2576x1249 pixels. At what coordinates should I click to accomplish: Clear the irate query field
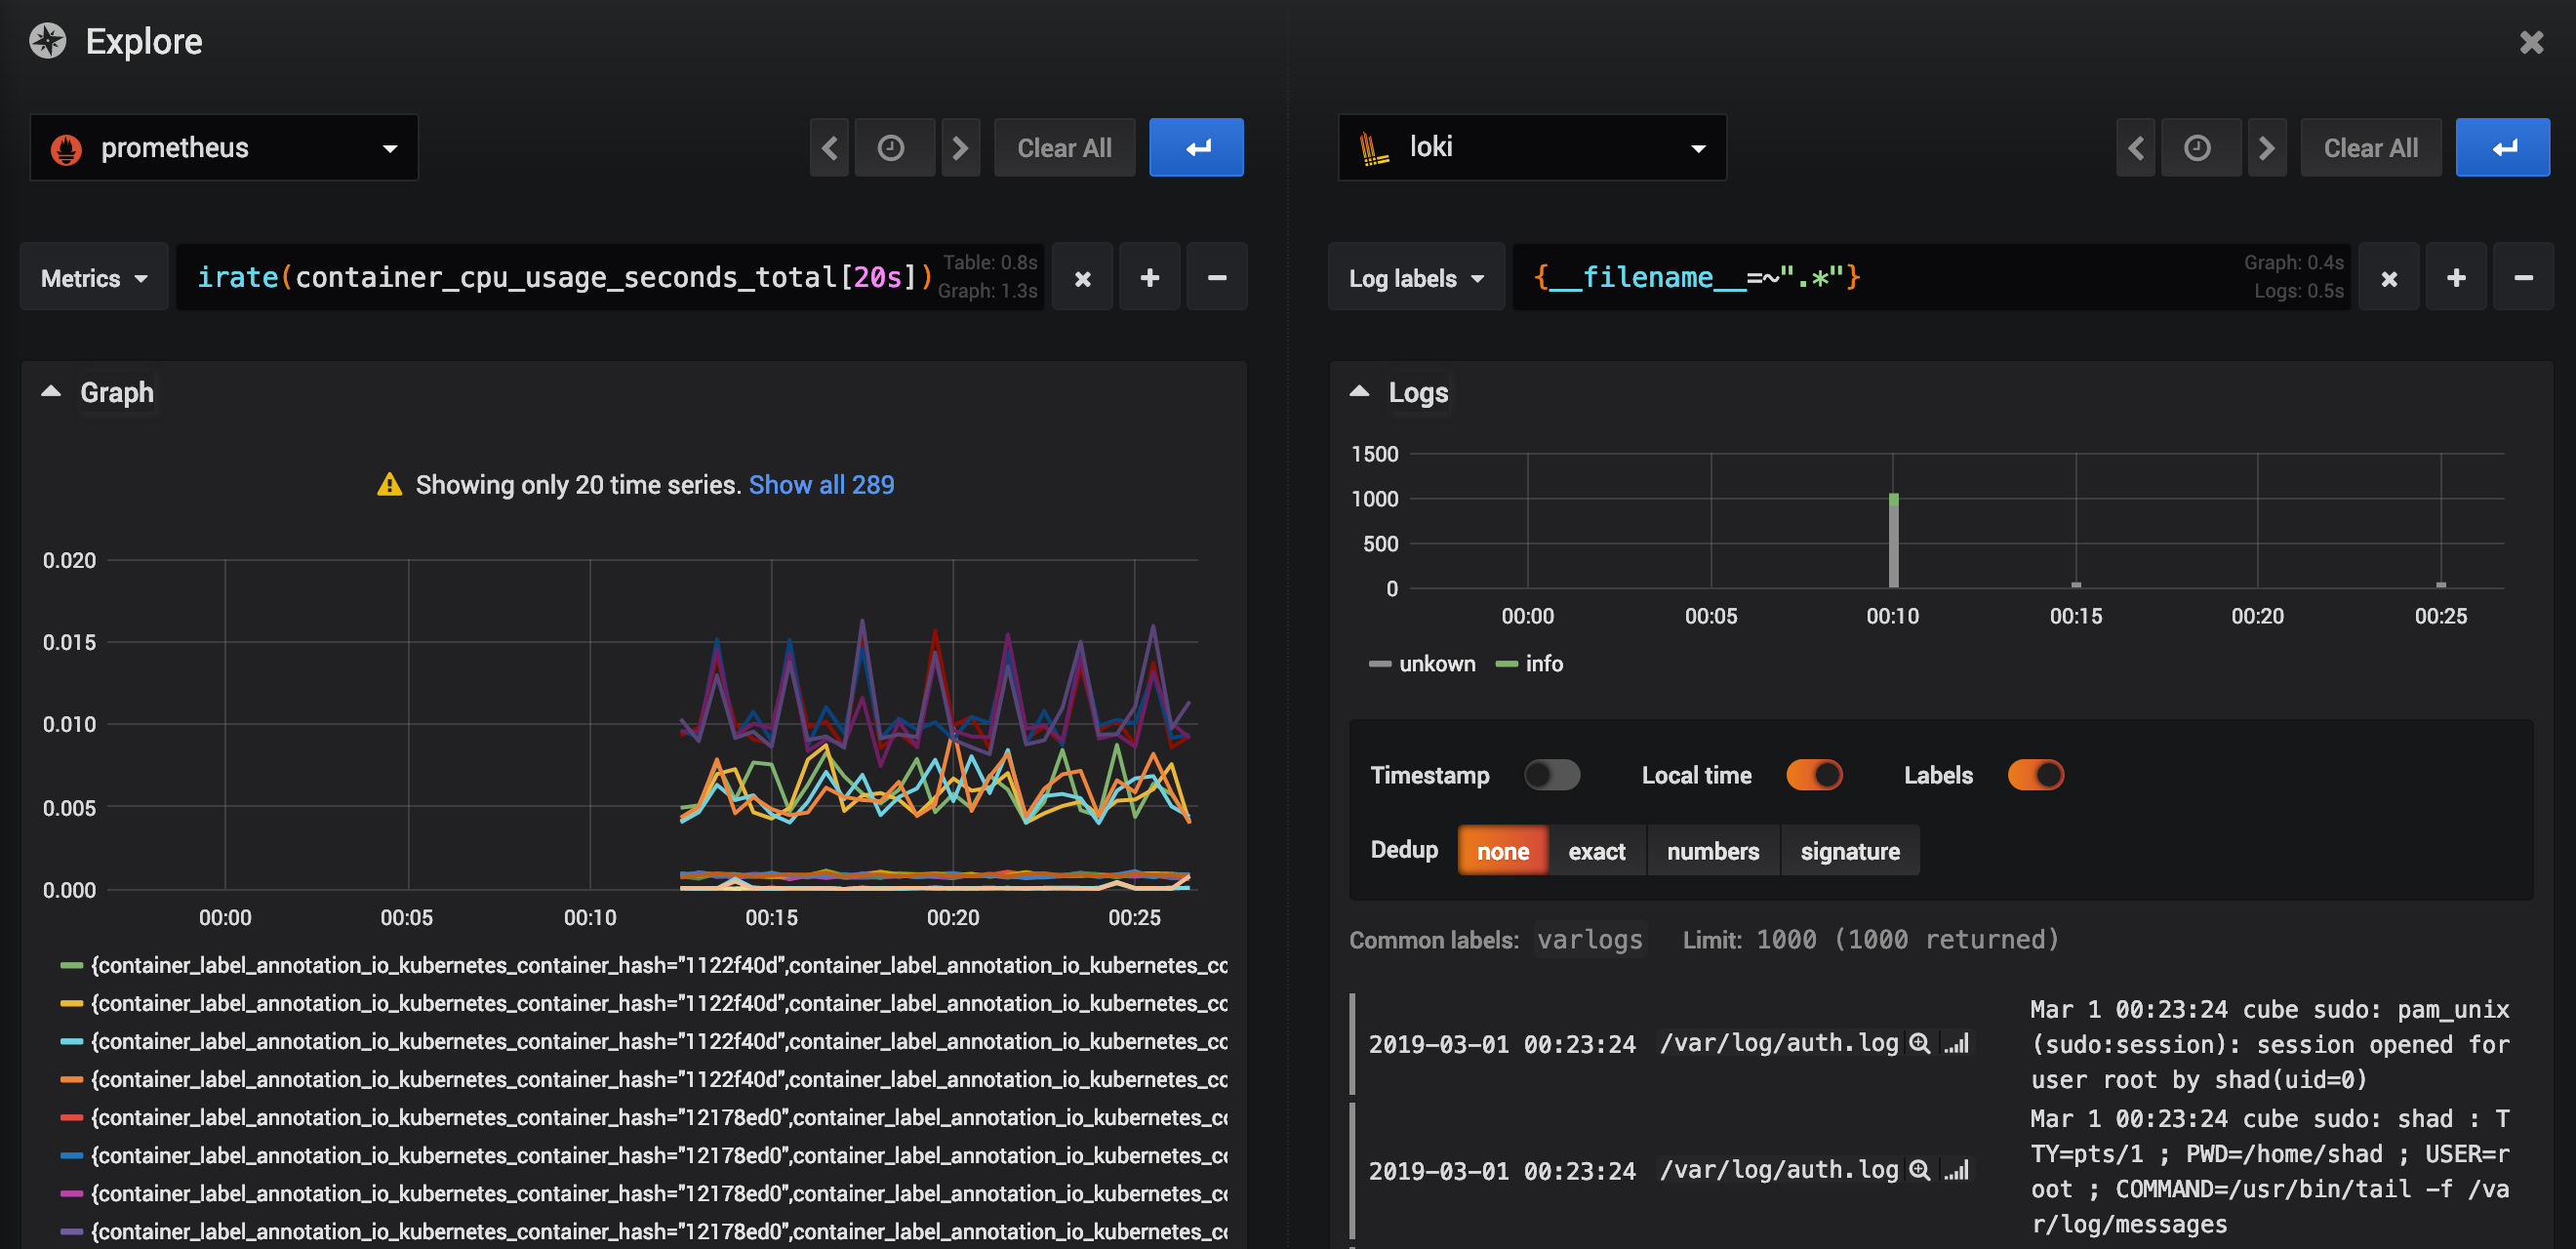coord(1082,277)
